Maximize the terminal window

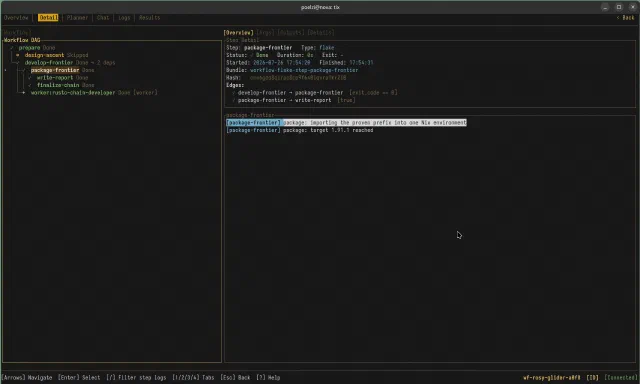(619, 7)
